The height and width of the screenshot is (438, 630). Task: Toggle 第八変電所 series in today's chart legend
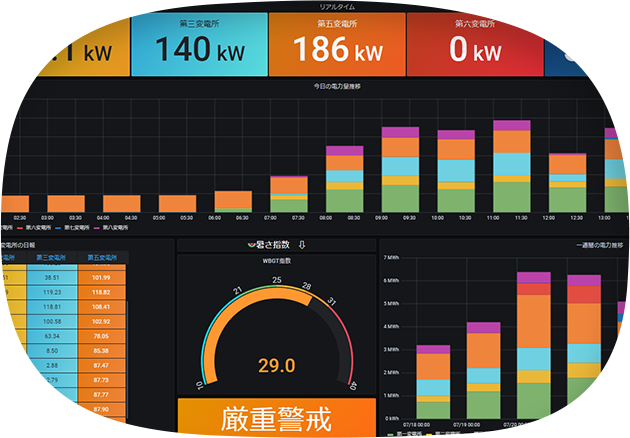[116, 228]
